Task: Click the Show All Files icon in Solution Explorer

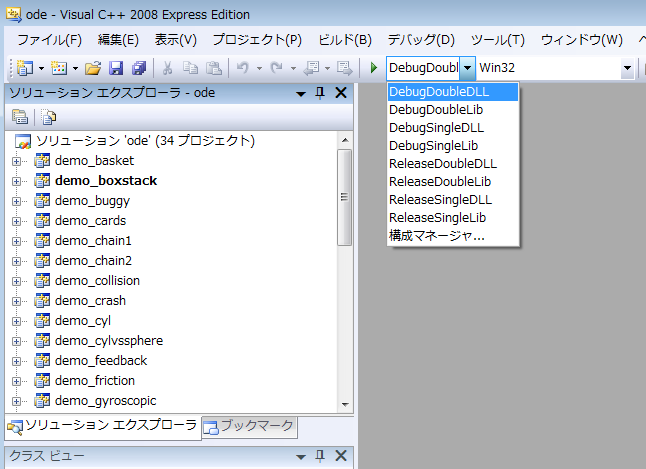Action: pos(49,117)
